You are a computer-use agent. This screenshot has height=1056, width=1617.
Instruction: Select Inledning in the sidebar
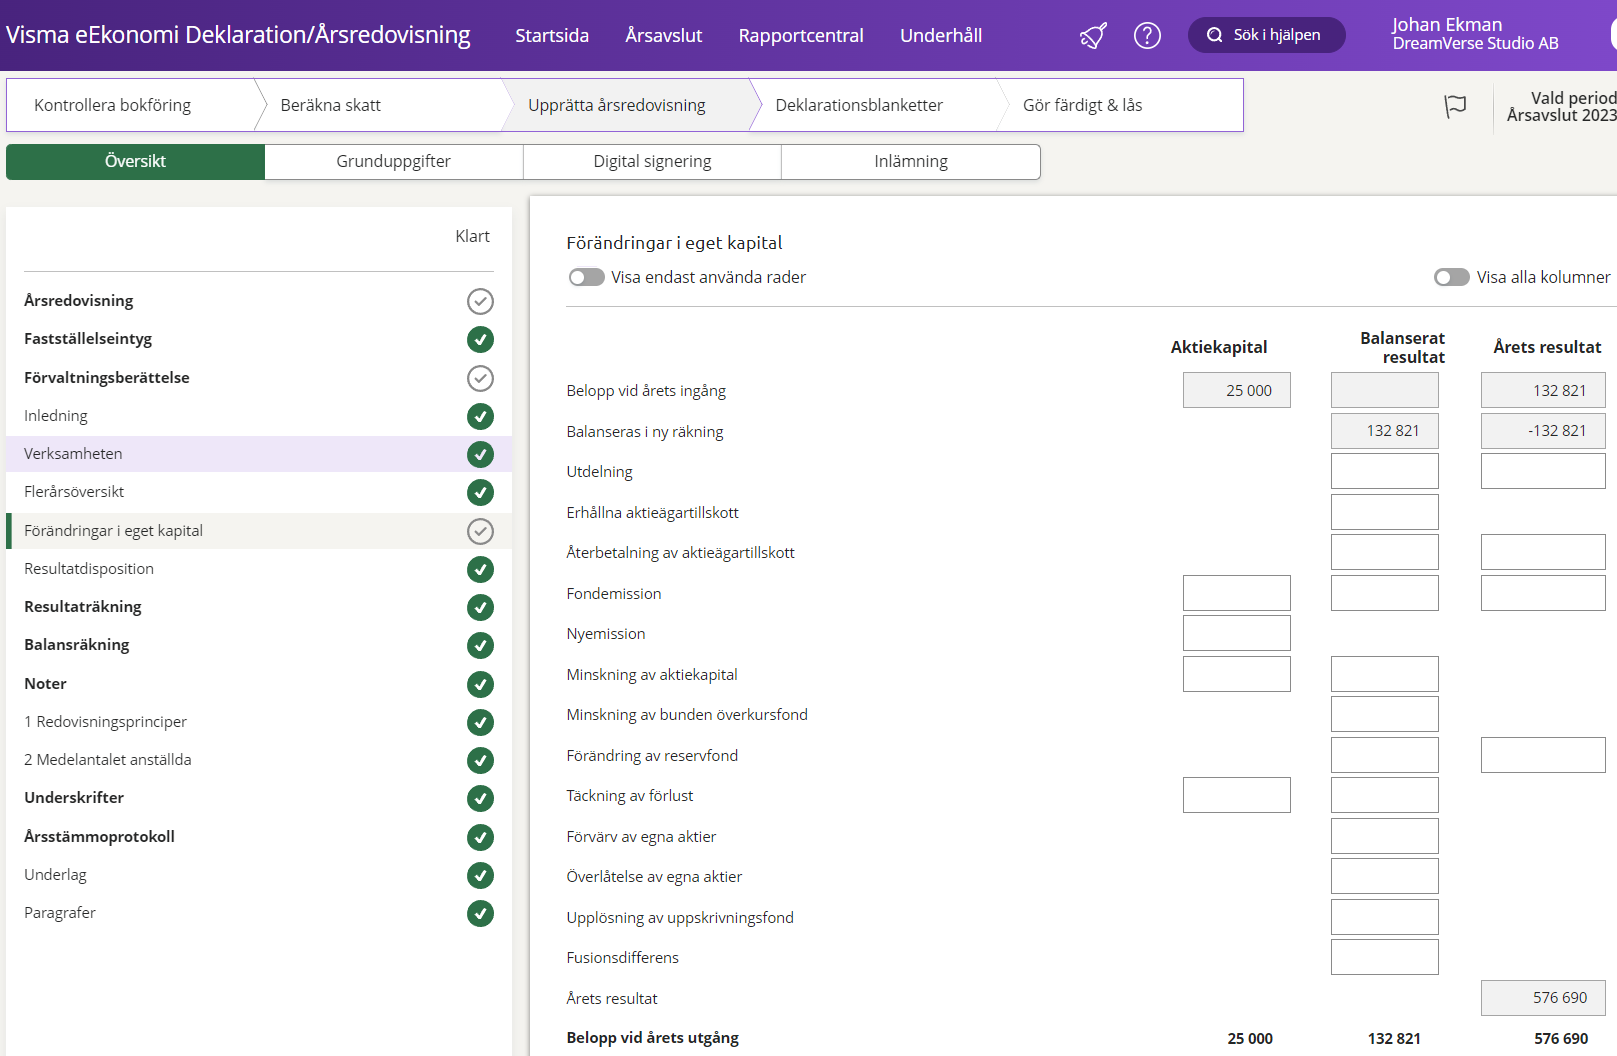[x=56, y=416]
